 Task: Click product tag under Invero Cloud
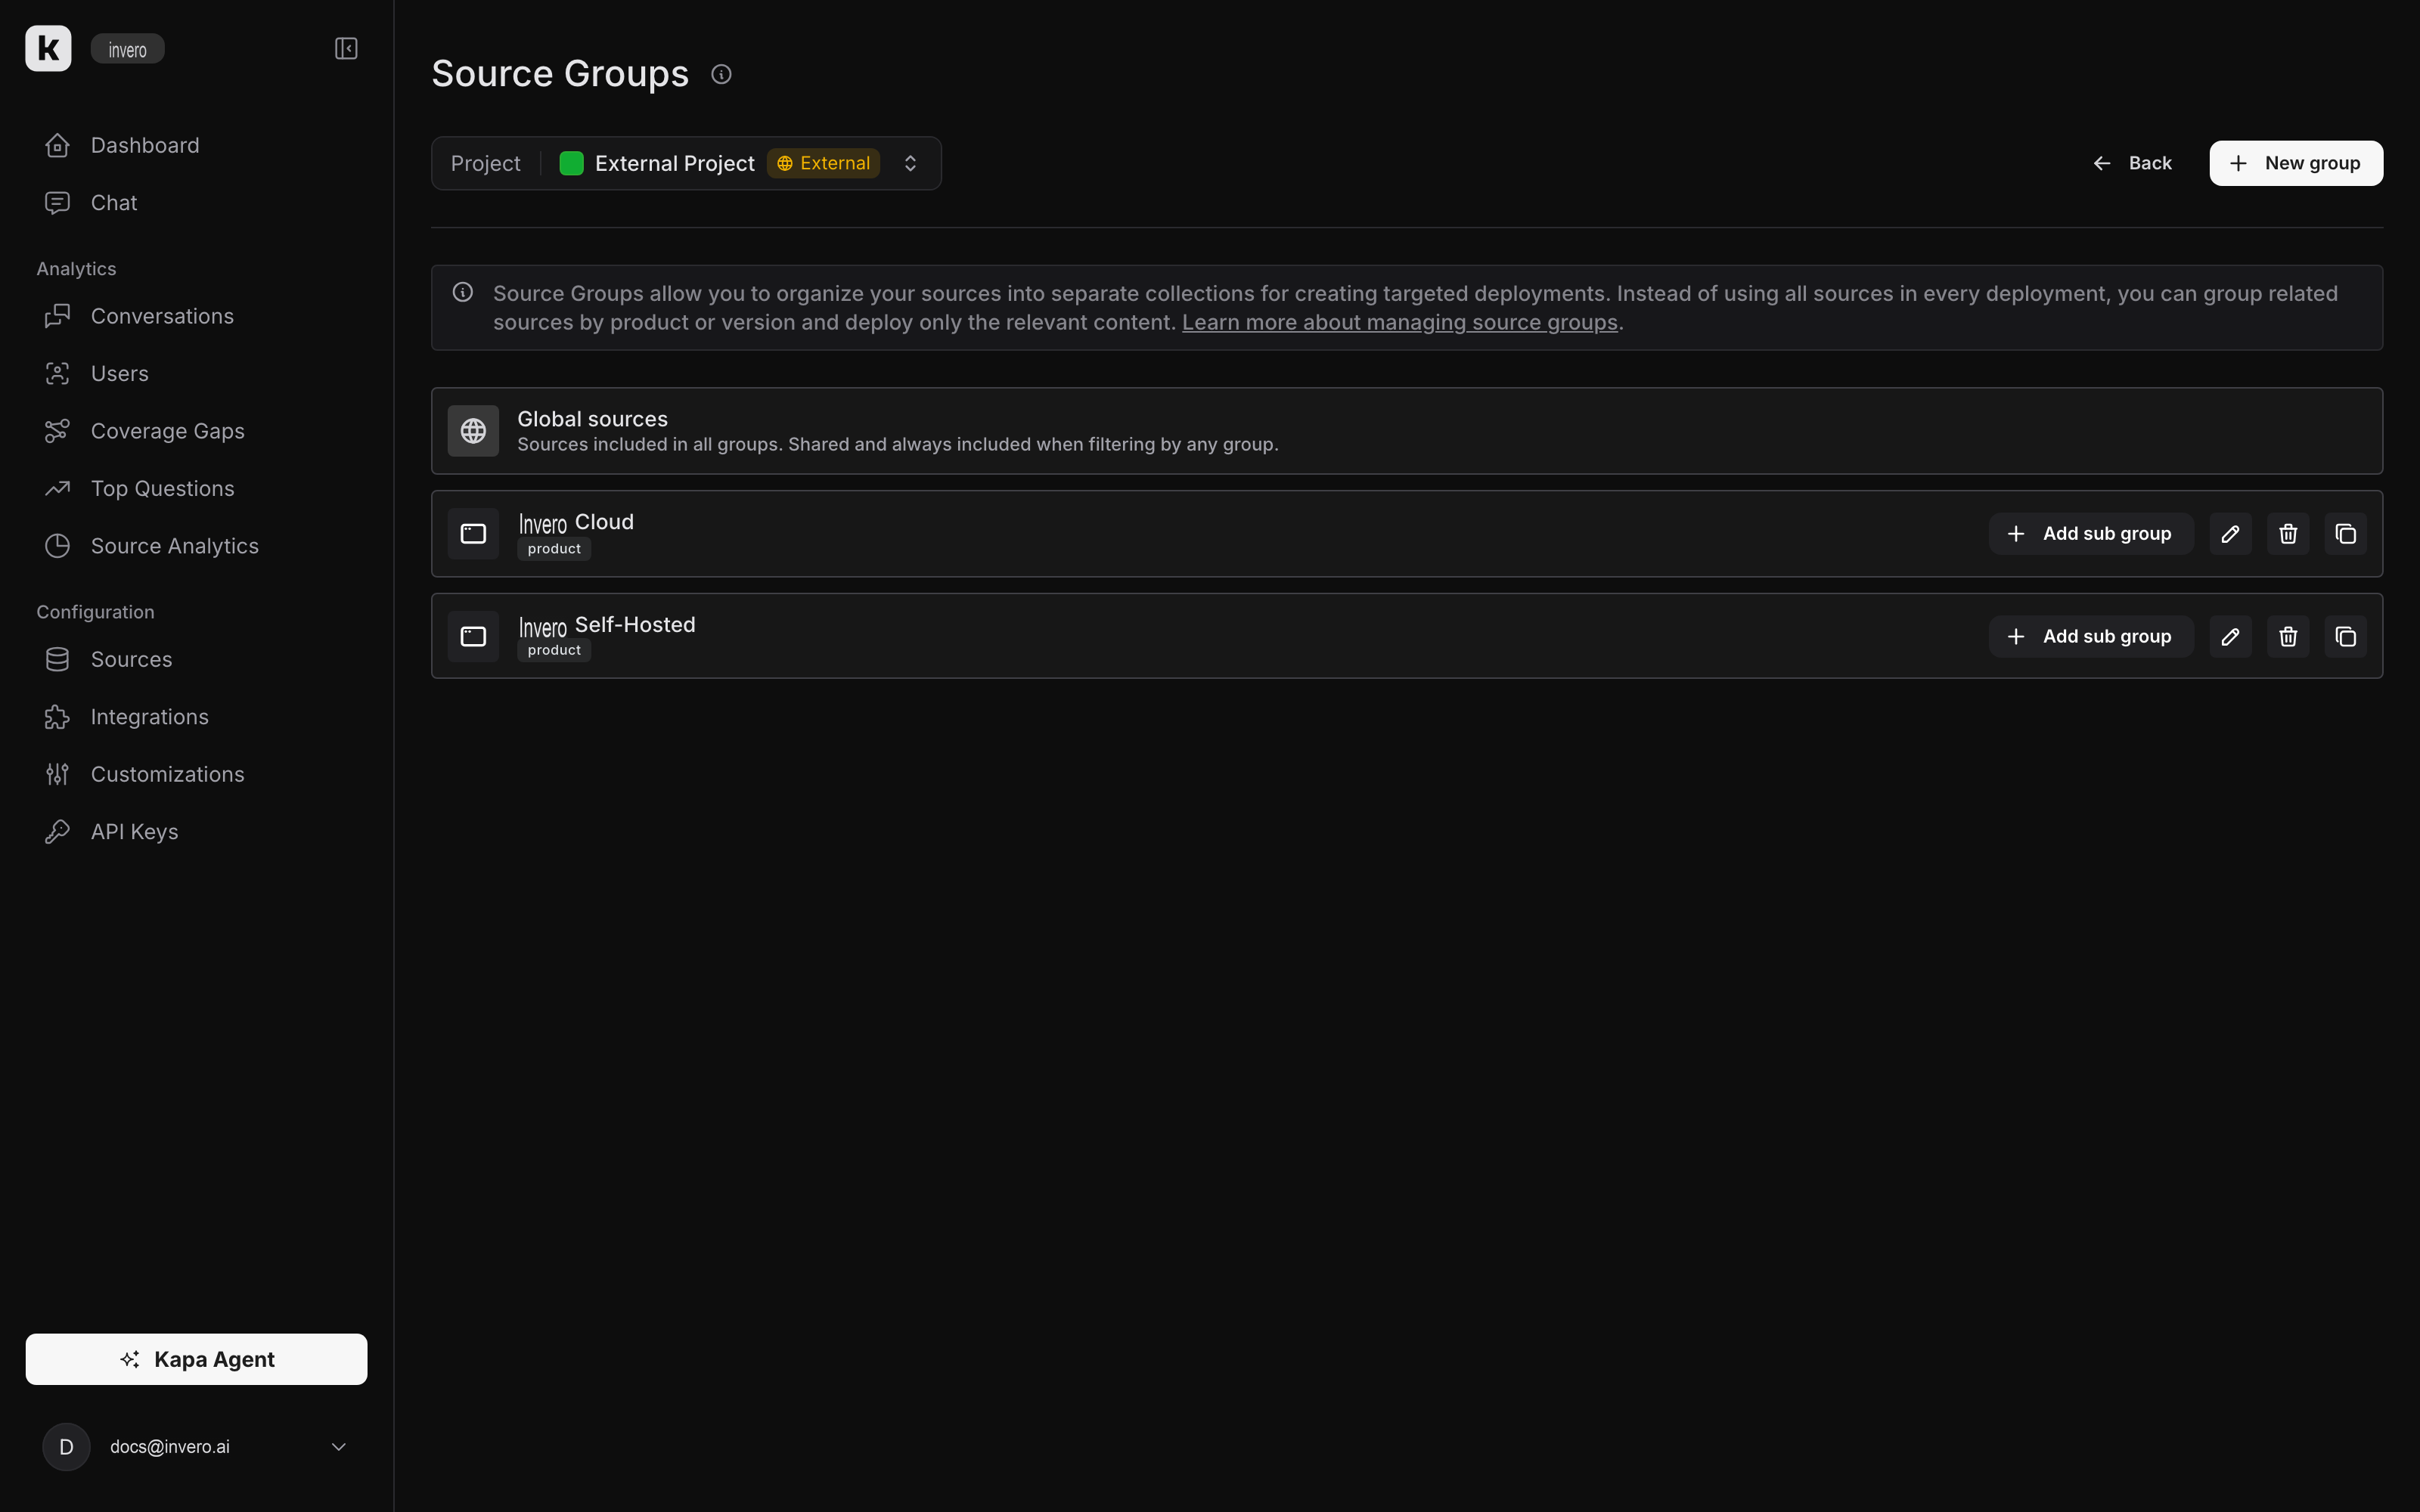554,549
